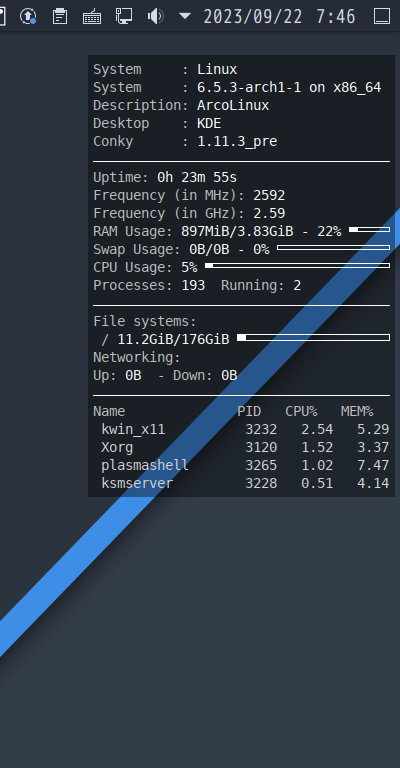Viewport: 400px width, 768px height.
Task: Click the ksmserver process name
Action: tap(137, 483)
